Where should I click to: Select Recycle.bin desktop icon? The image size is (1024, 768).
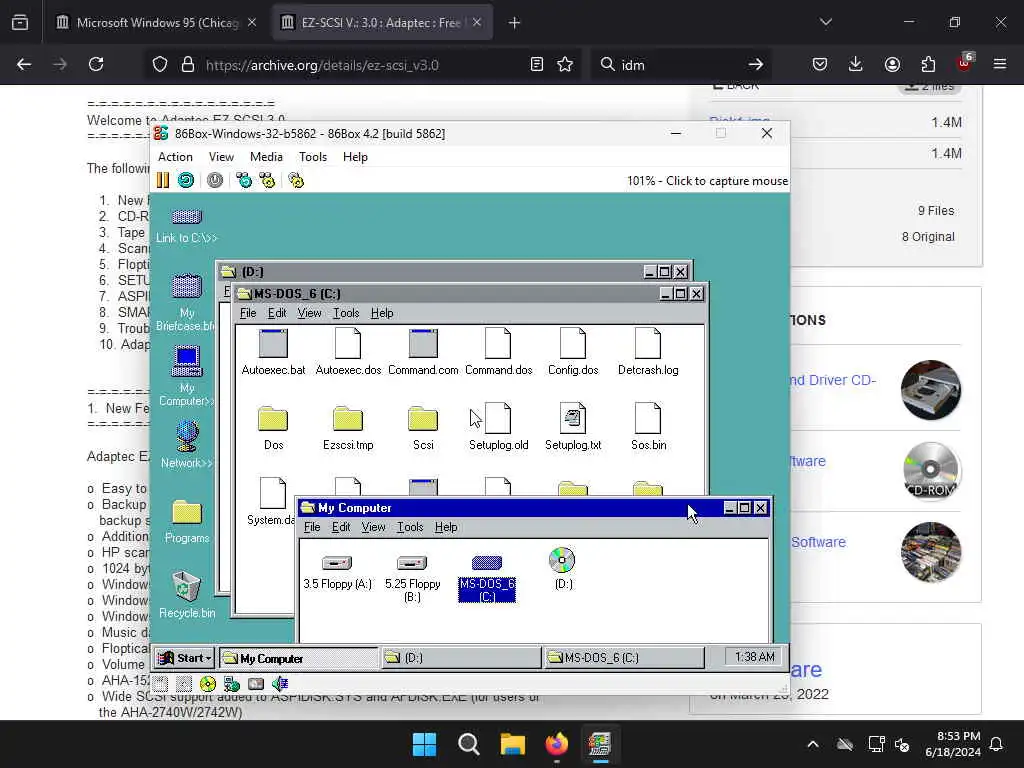point(187,594)
